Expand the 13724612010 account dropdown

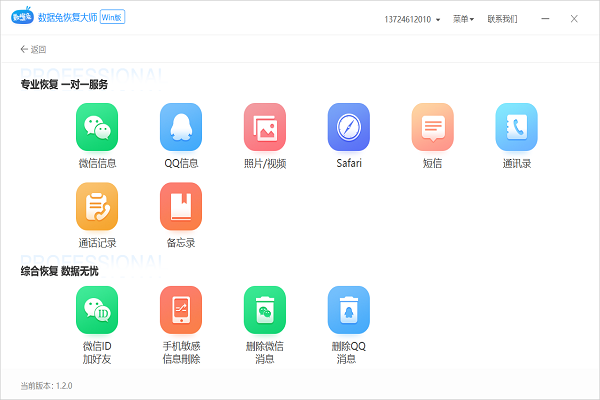coord(412,19)
